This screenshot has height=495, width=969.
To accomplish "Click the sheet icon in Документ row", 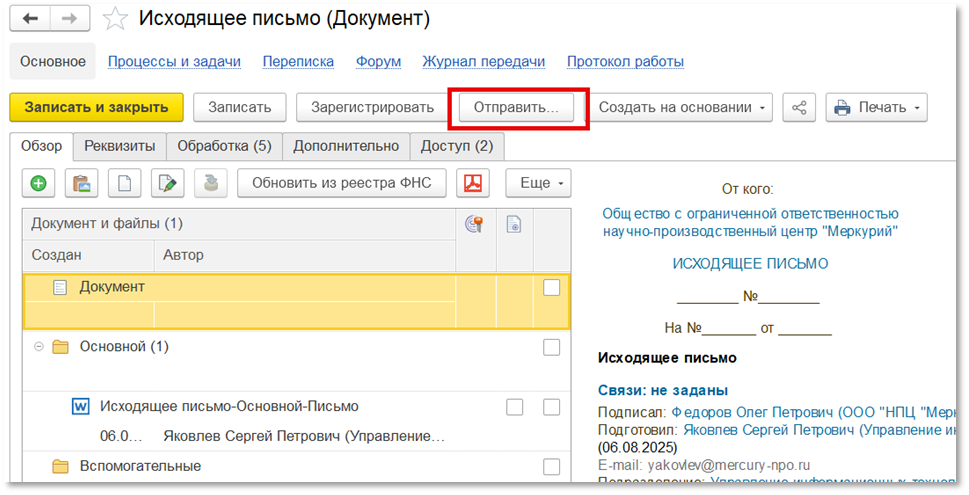I will 60,287.
